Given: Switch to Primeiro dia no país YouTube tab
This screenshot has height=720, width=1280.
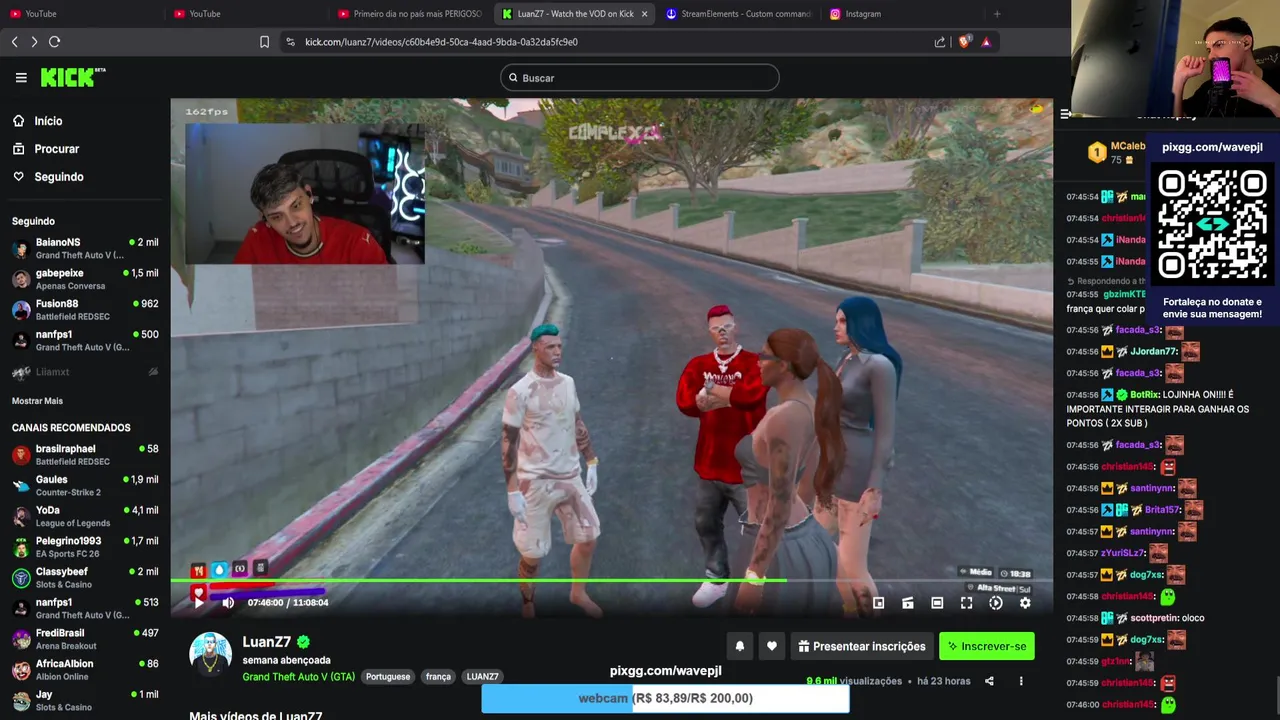Looking at the screenshot, I should (x=410, y=14).
